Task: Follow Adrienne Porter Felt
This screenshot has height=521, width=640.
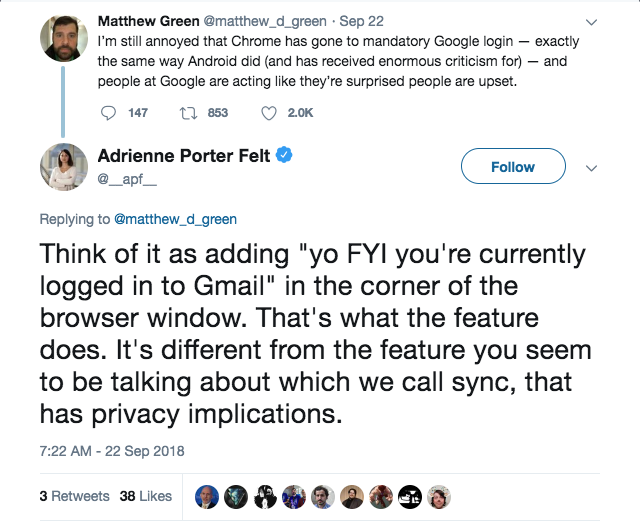Action: (x=512, y=167)
